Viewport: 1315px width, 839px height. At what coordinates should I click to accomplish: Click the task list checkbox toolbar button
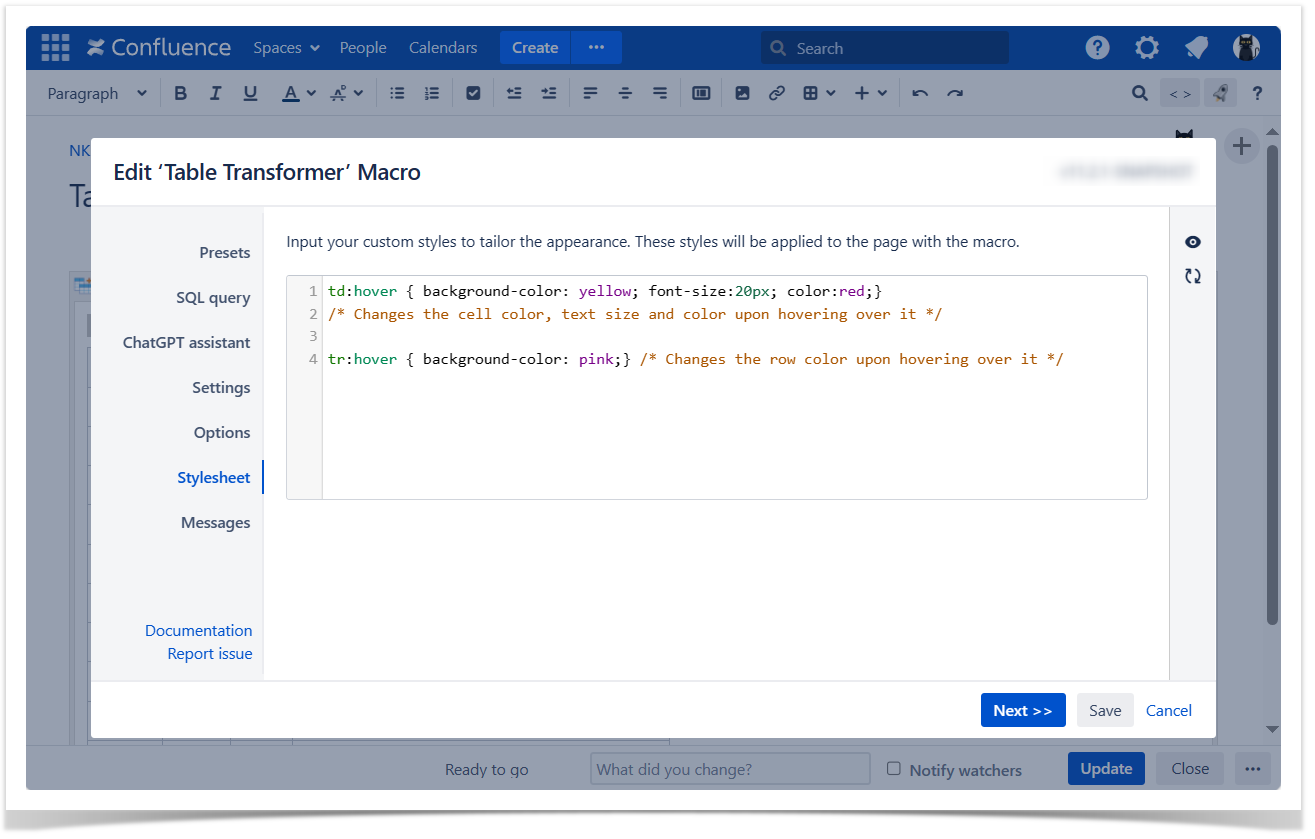pyautogui.click(x=473, y=93)
